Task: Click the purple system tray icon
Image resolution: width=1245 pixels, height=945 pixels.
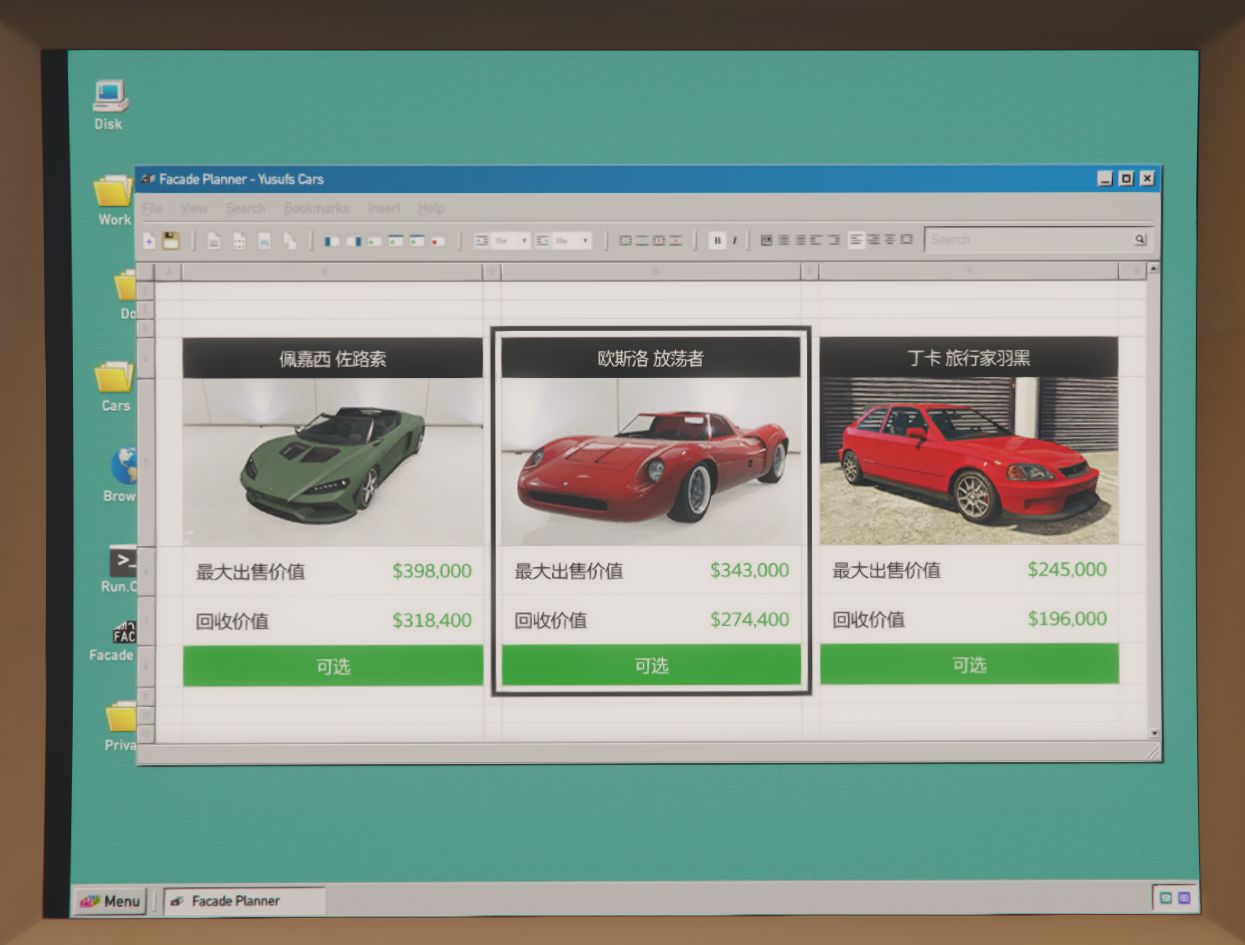Action: (1184, 898)
